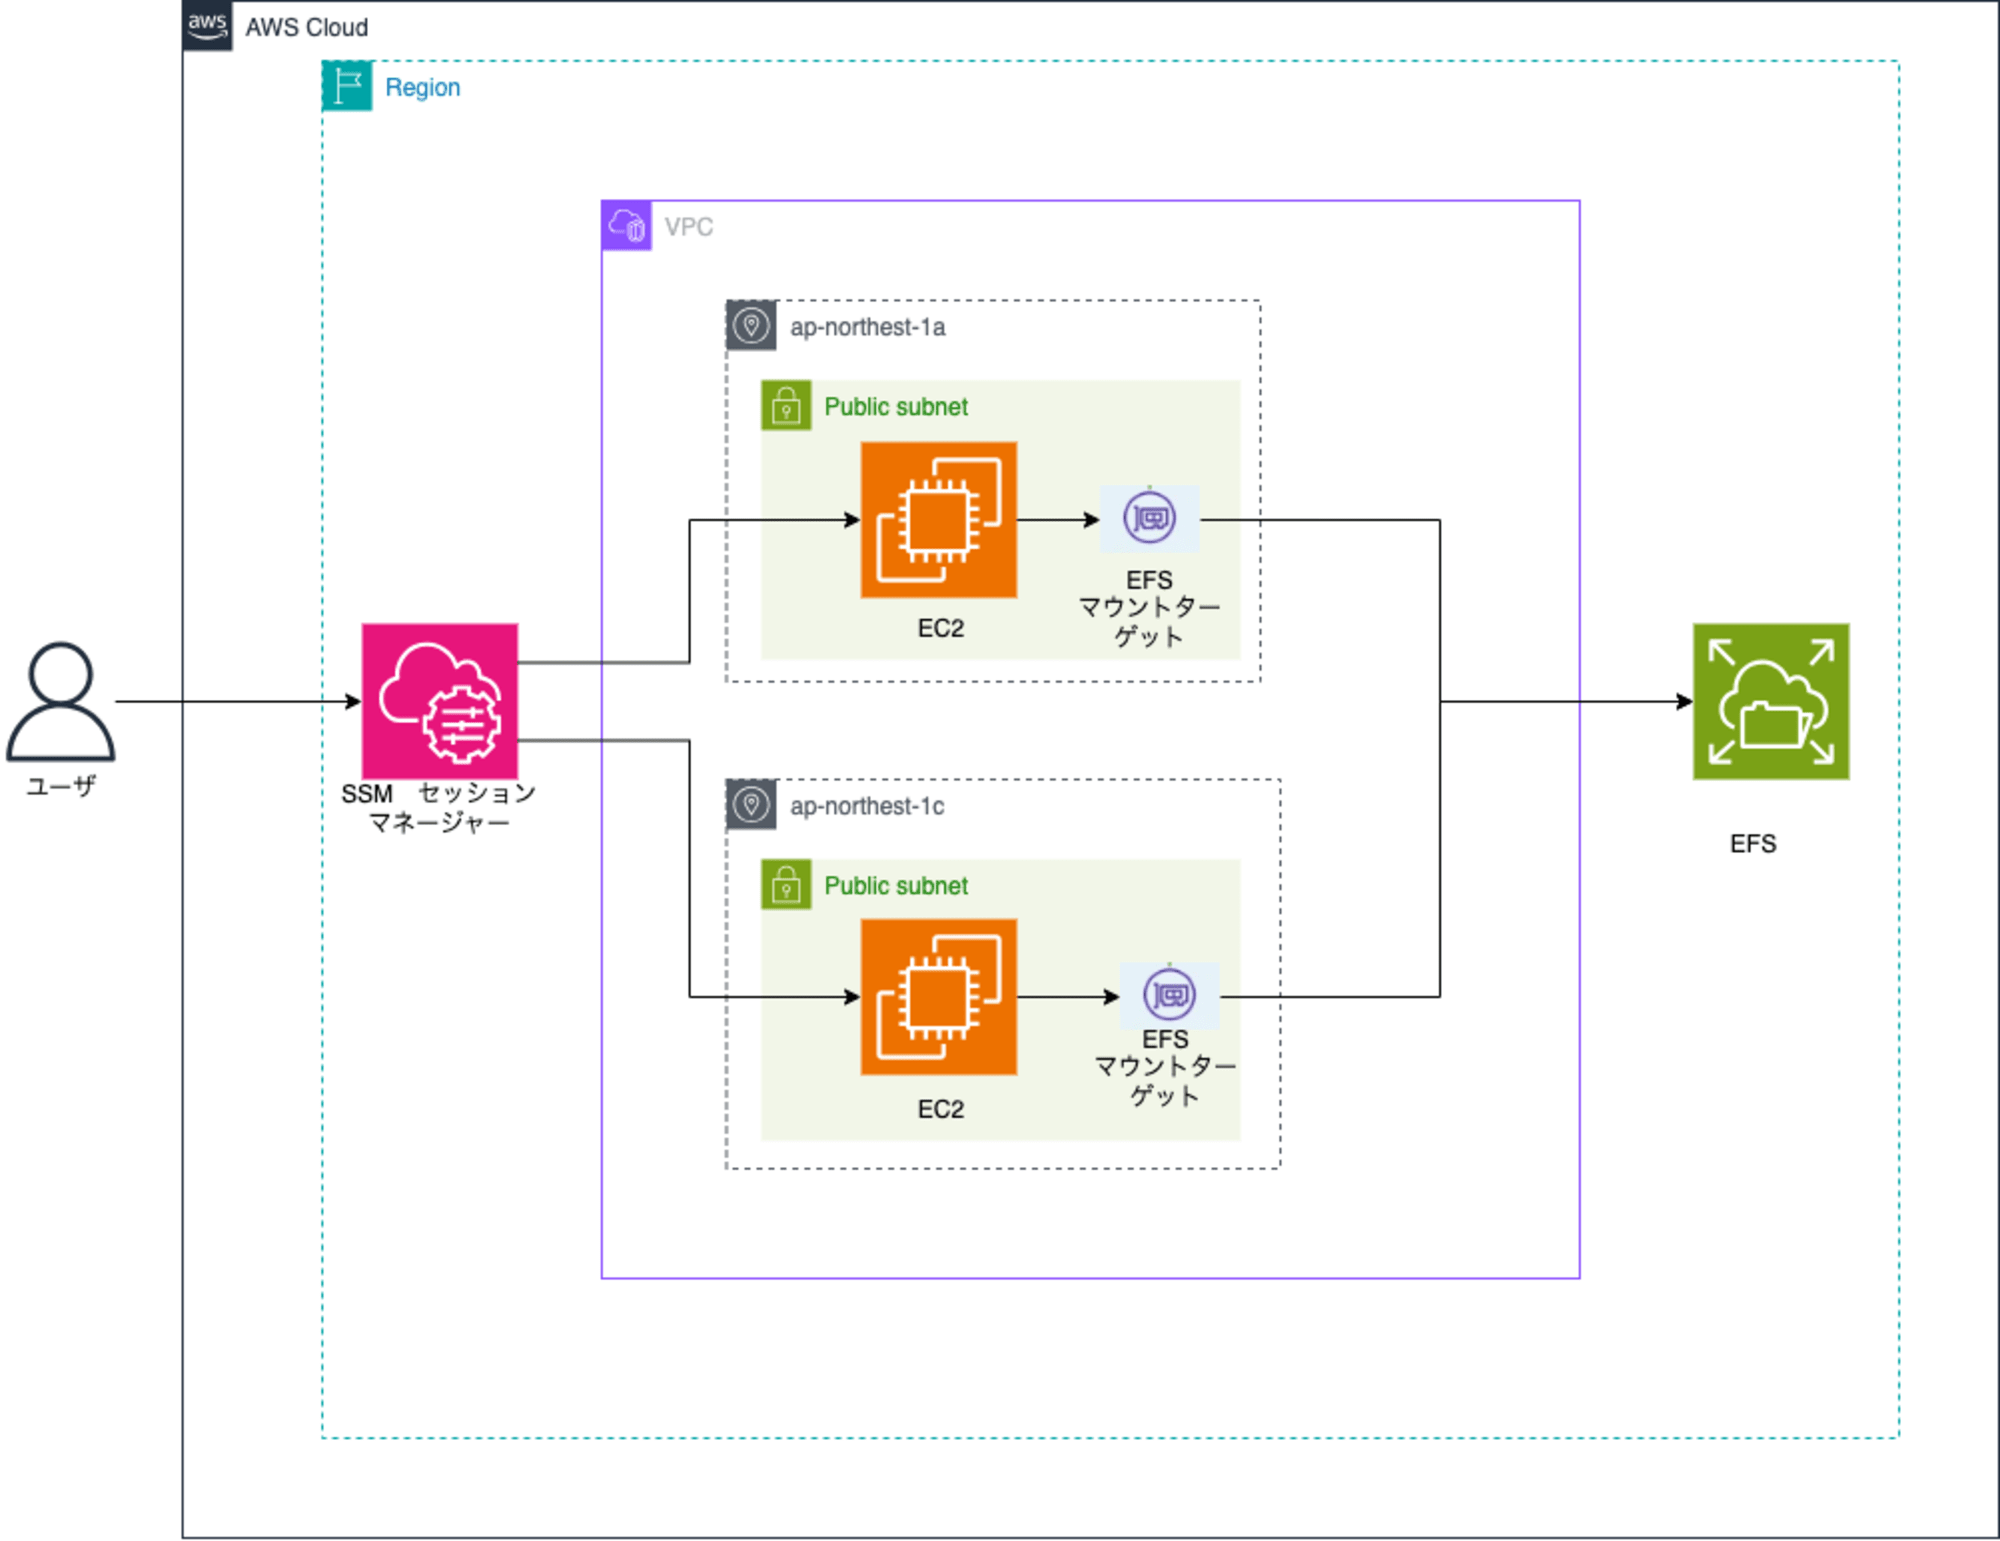The width and height of the screenshot is (2000, 1541).
Task: Click the ap-northest-1c availability zone pin icon
Action: [751, 804]
